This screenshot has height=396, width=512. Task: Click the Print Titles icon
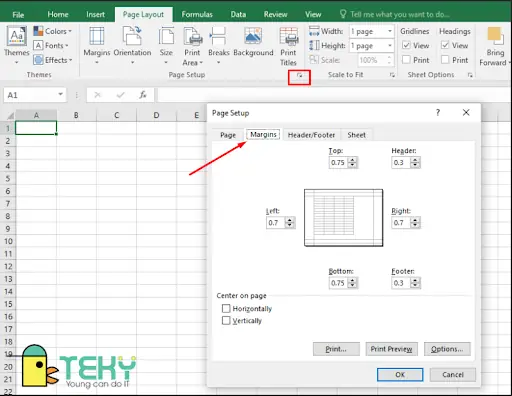(288, 36)
